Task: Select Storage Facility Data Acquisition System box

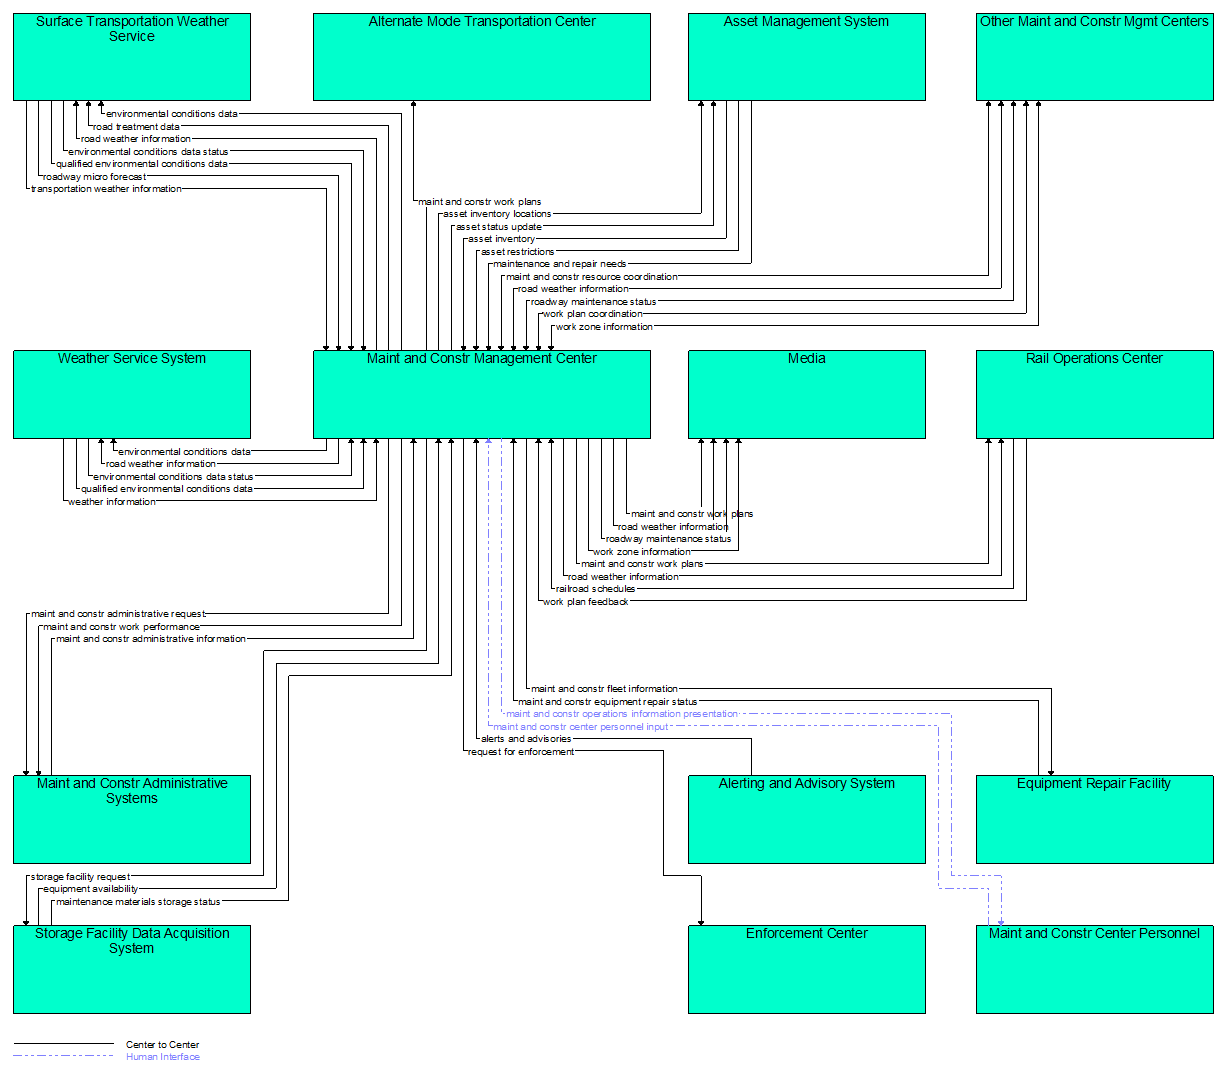Action: (x=132, y=969)
